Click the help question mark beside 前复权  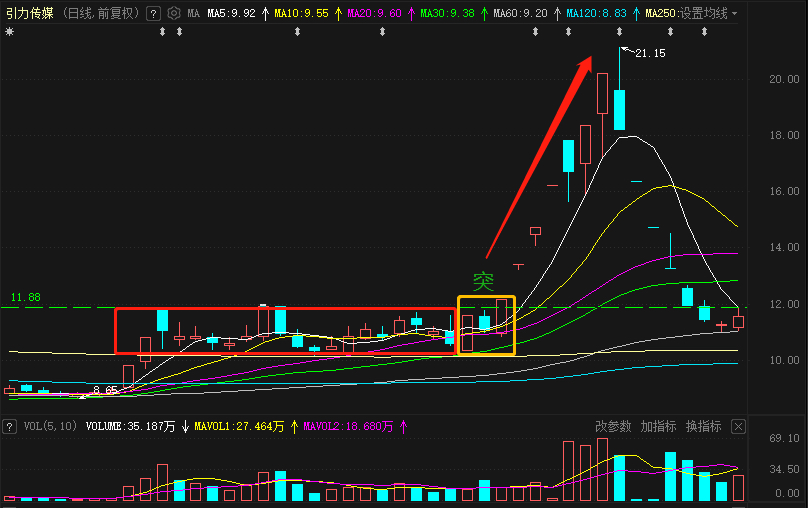click(153, 14)
